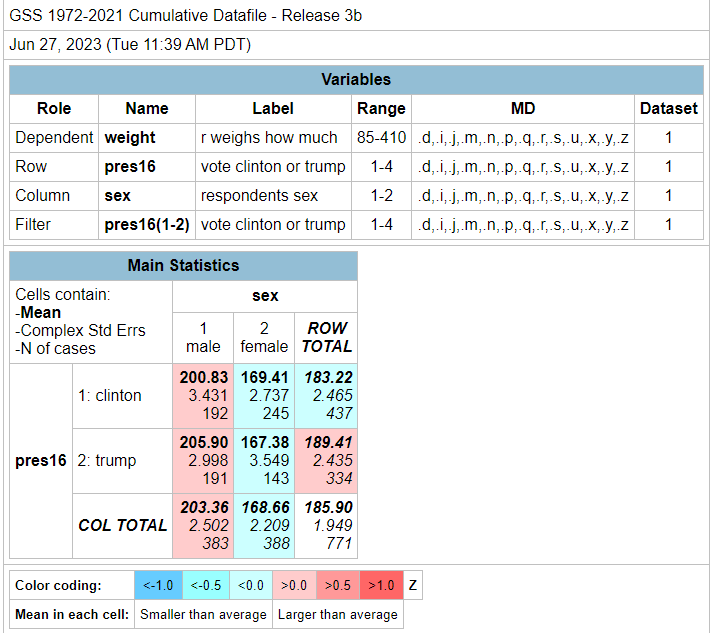Click the '1: clinton' row label
This screenshot has width=710, height=633.
coord(122,396)
